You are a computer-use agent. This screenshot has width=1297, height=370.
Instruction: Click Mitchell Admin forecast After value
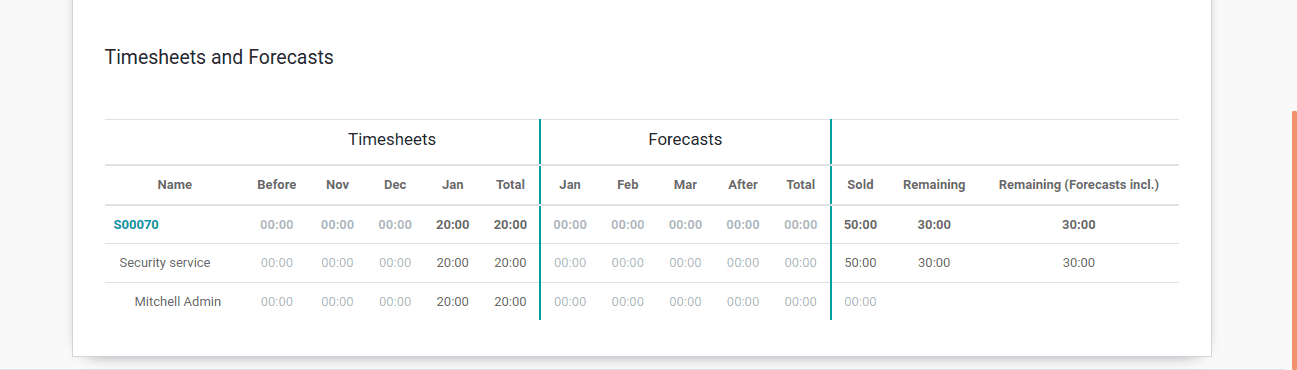point(743,301)
